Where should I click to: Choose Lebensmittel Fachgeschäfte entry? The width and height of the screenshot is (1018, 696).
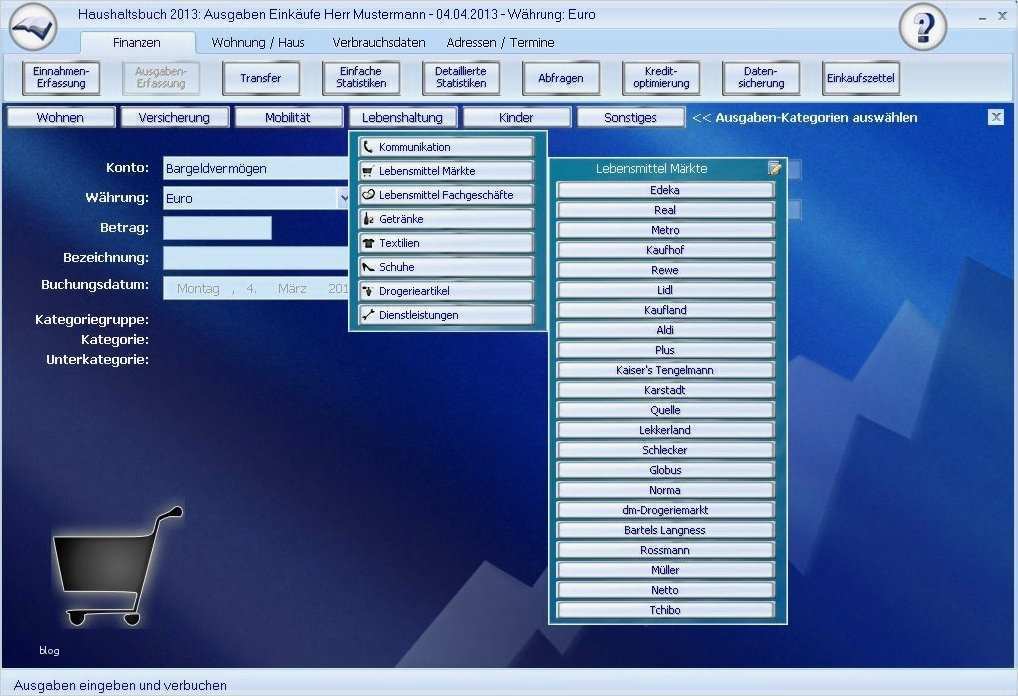[446, 195]
